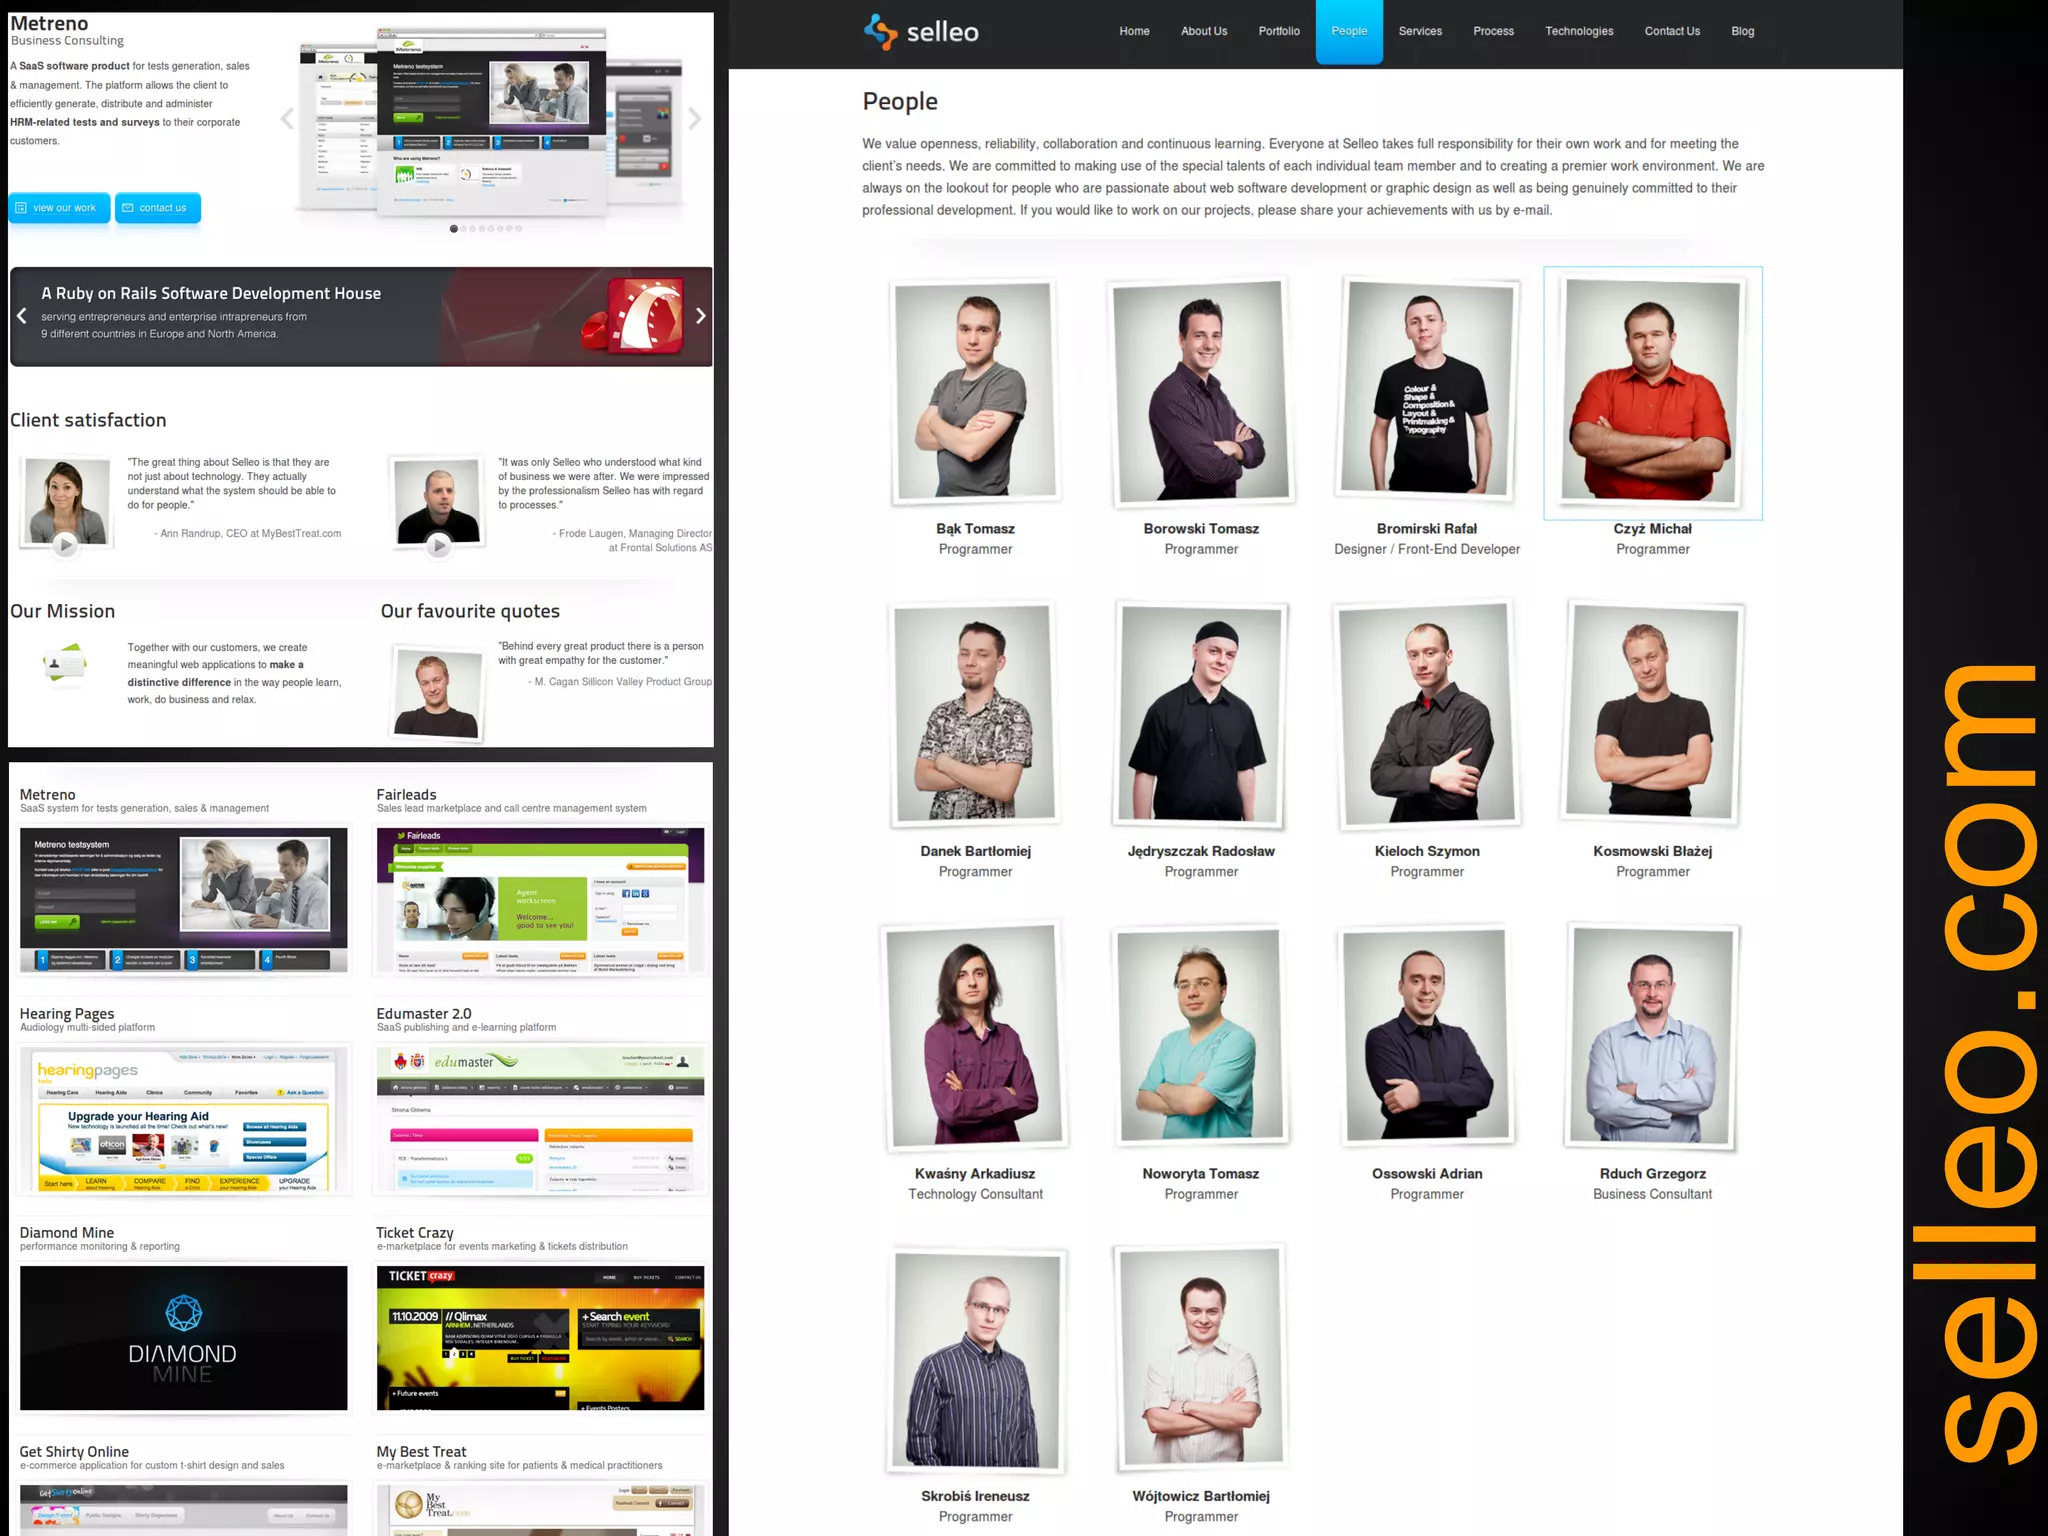The height and width of the screenshot is (1536, 2048).
Task: Open the Portfolio menu item
Action: pyautogui.click(x=1278, y=31)
